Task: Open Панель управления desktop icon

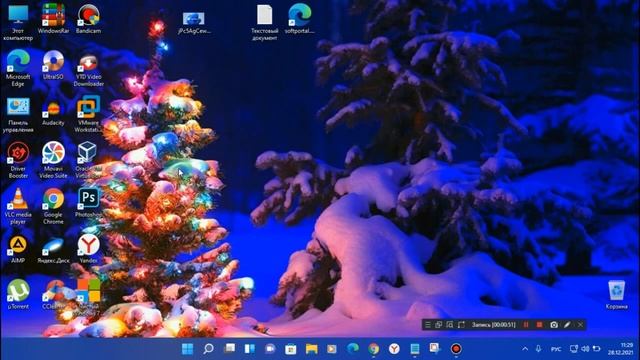Action: (18, 115)
